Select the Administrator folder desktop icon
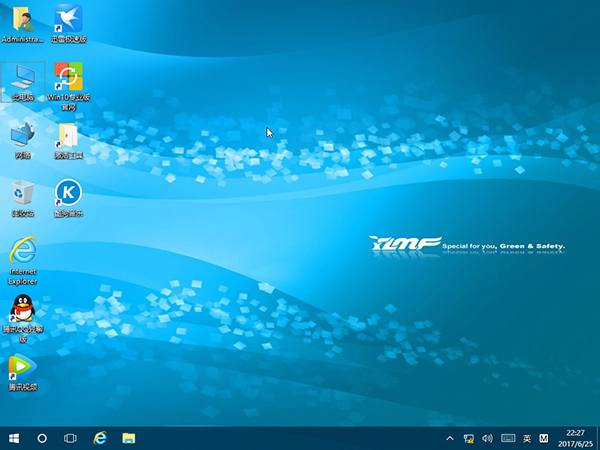 pyautogui.click(x=22, y=20)
